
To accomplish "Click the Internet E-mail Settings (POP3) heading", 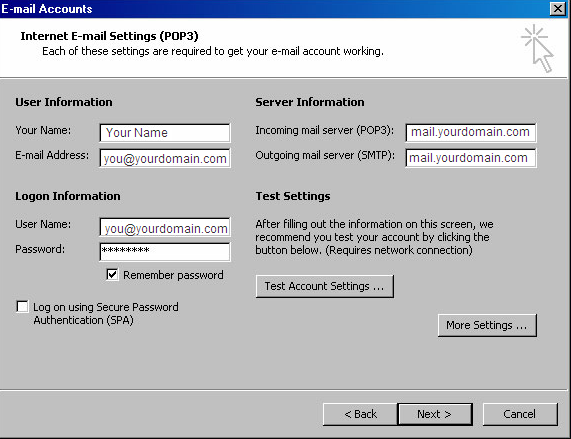I will pyautogui.click(x=109, y=36).
